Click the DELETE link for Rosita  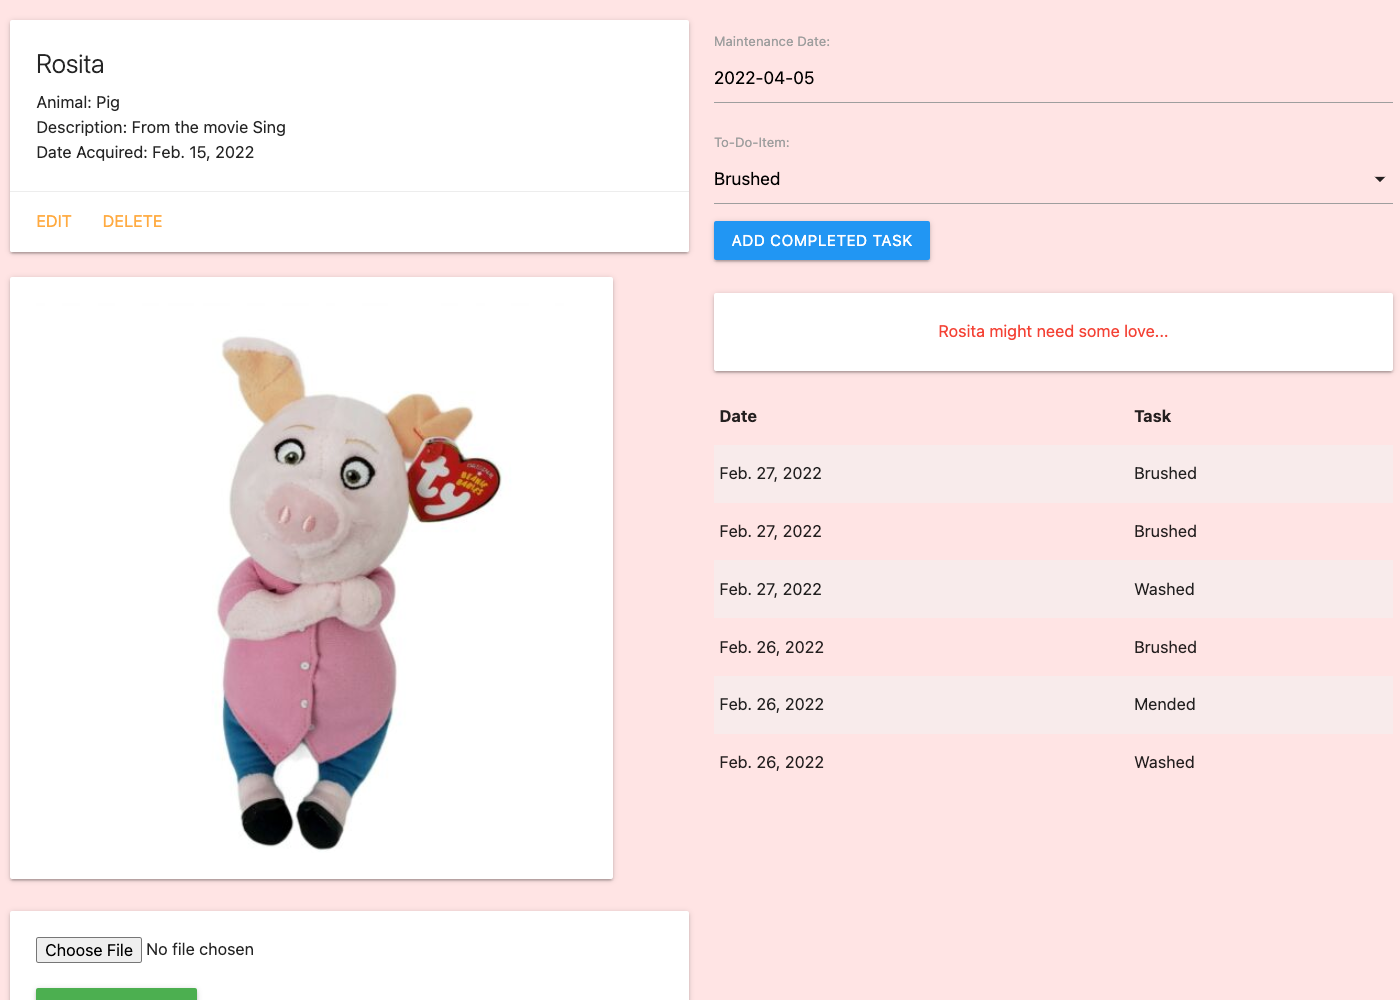tap(132, 222)
